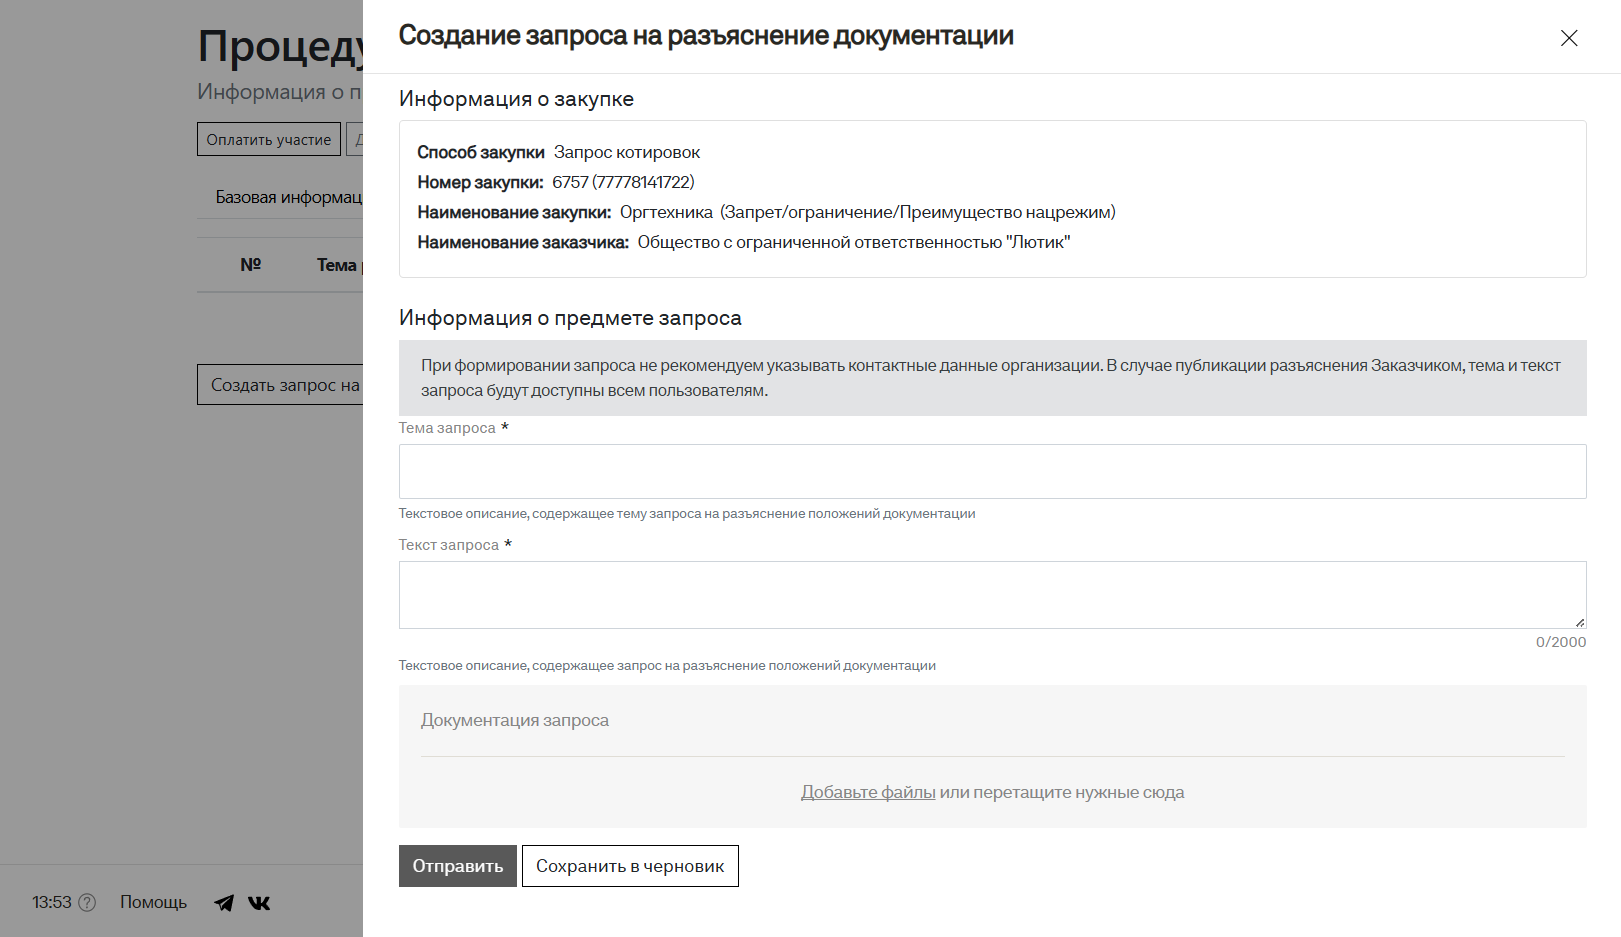The image size is (1621, 937).
Task: Grab the text area resize handle
Action: click(x=1579, y=622)
